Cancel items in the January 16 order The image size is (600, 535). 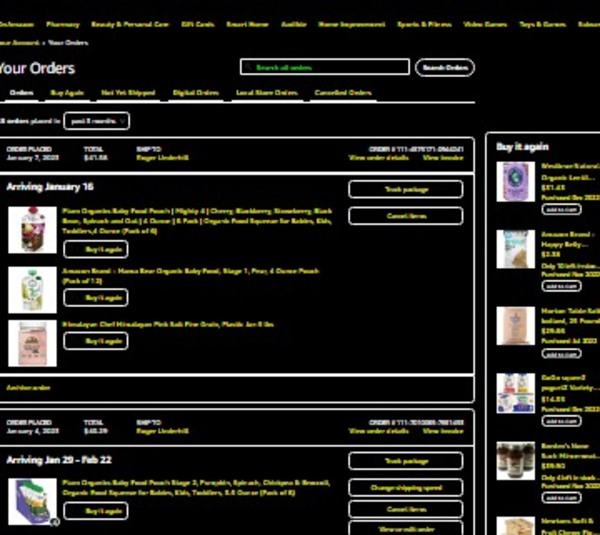(x=405, y=216)
